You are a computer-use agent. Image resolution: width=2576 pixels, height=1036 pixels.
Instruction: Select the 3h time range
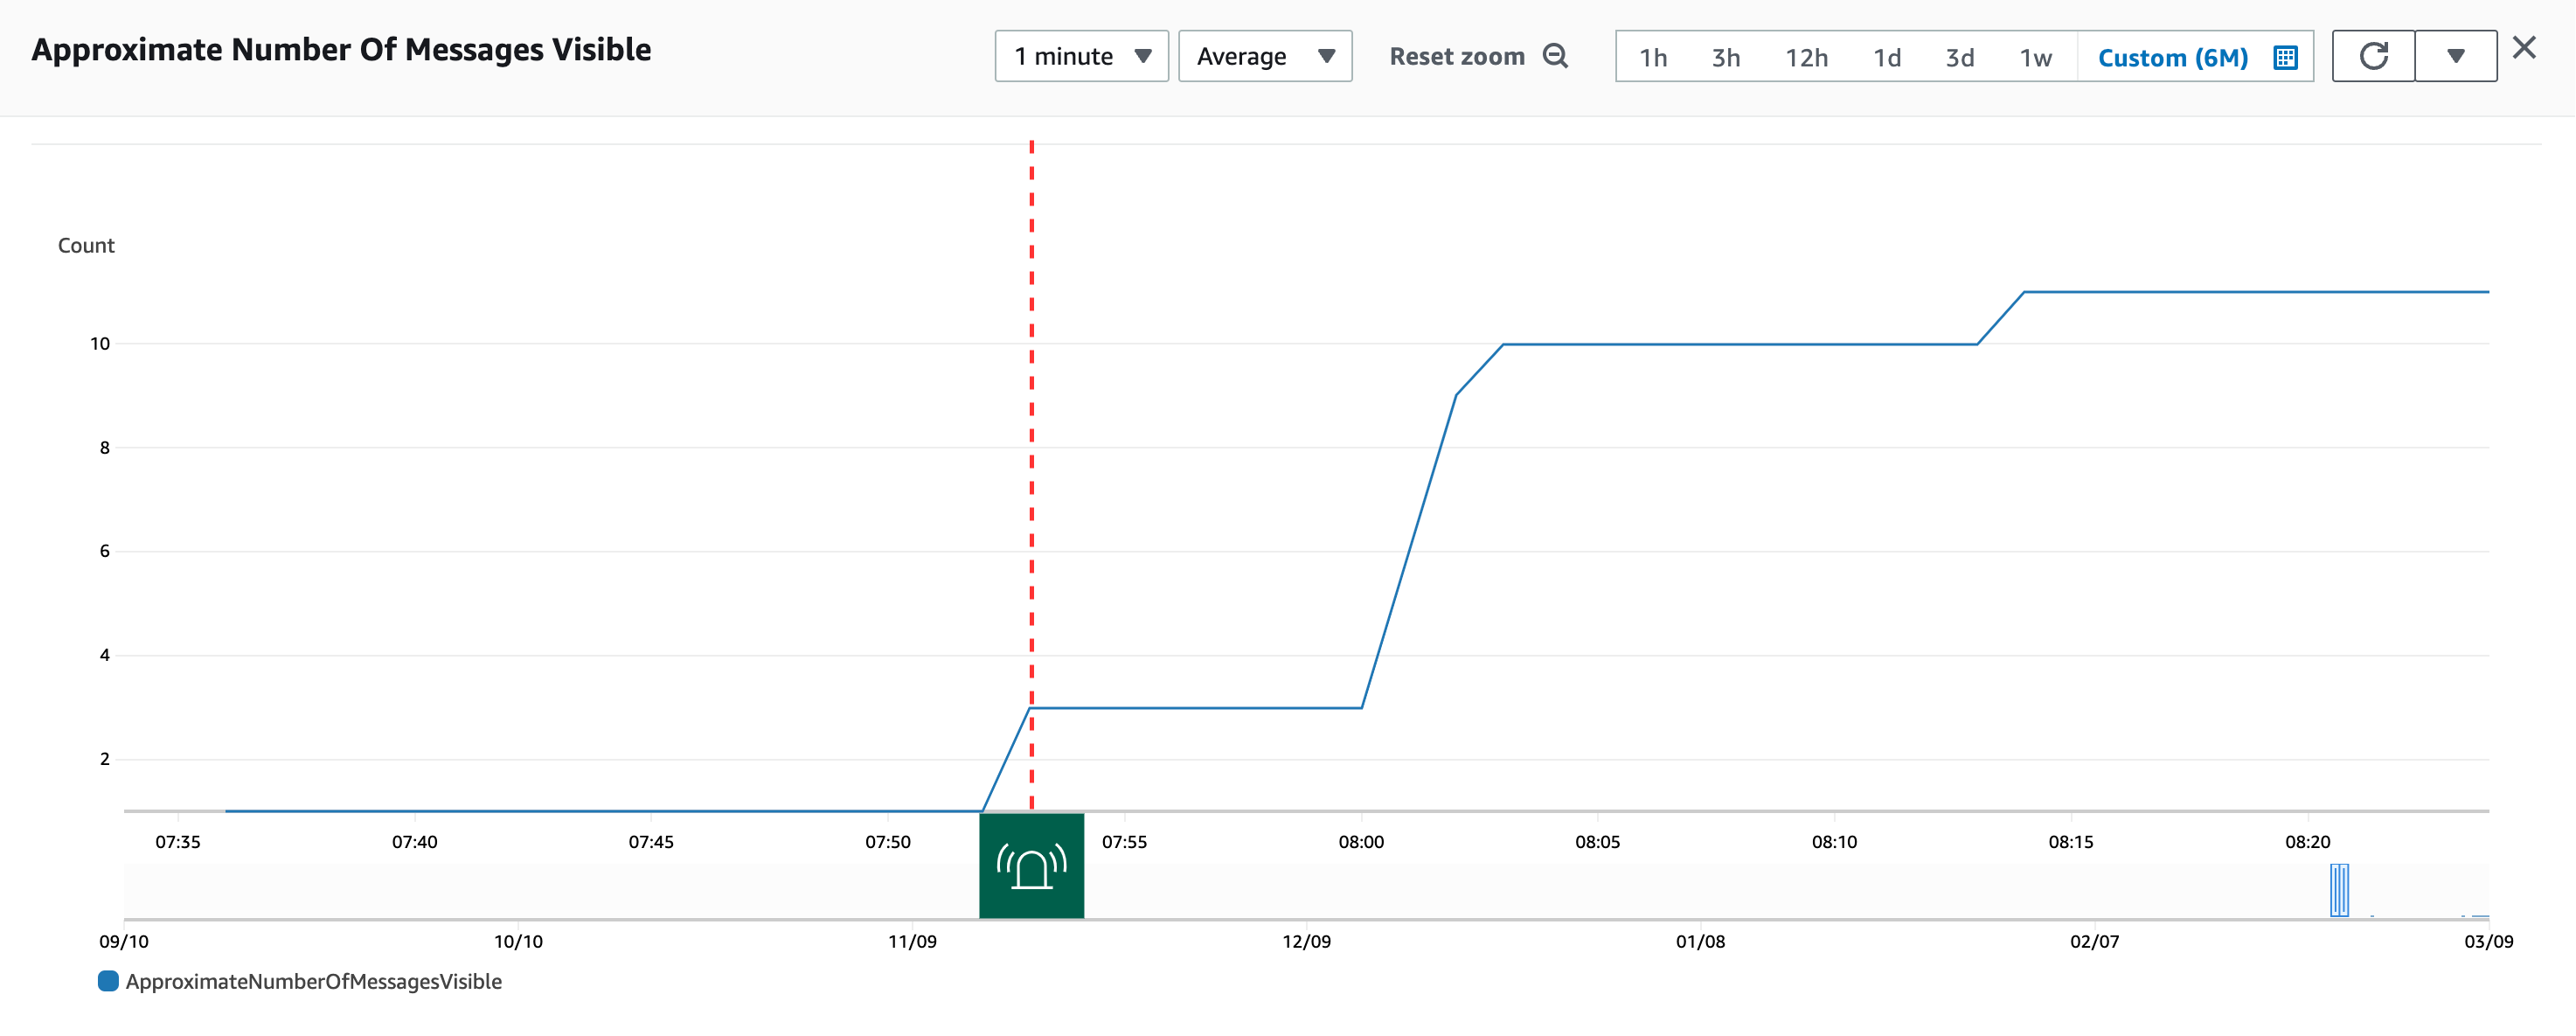point(1725,58)
